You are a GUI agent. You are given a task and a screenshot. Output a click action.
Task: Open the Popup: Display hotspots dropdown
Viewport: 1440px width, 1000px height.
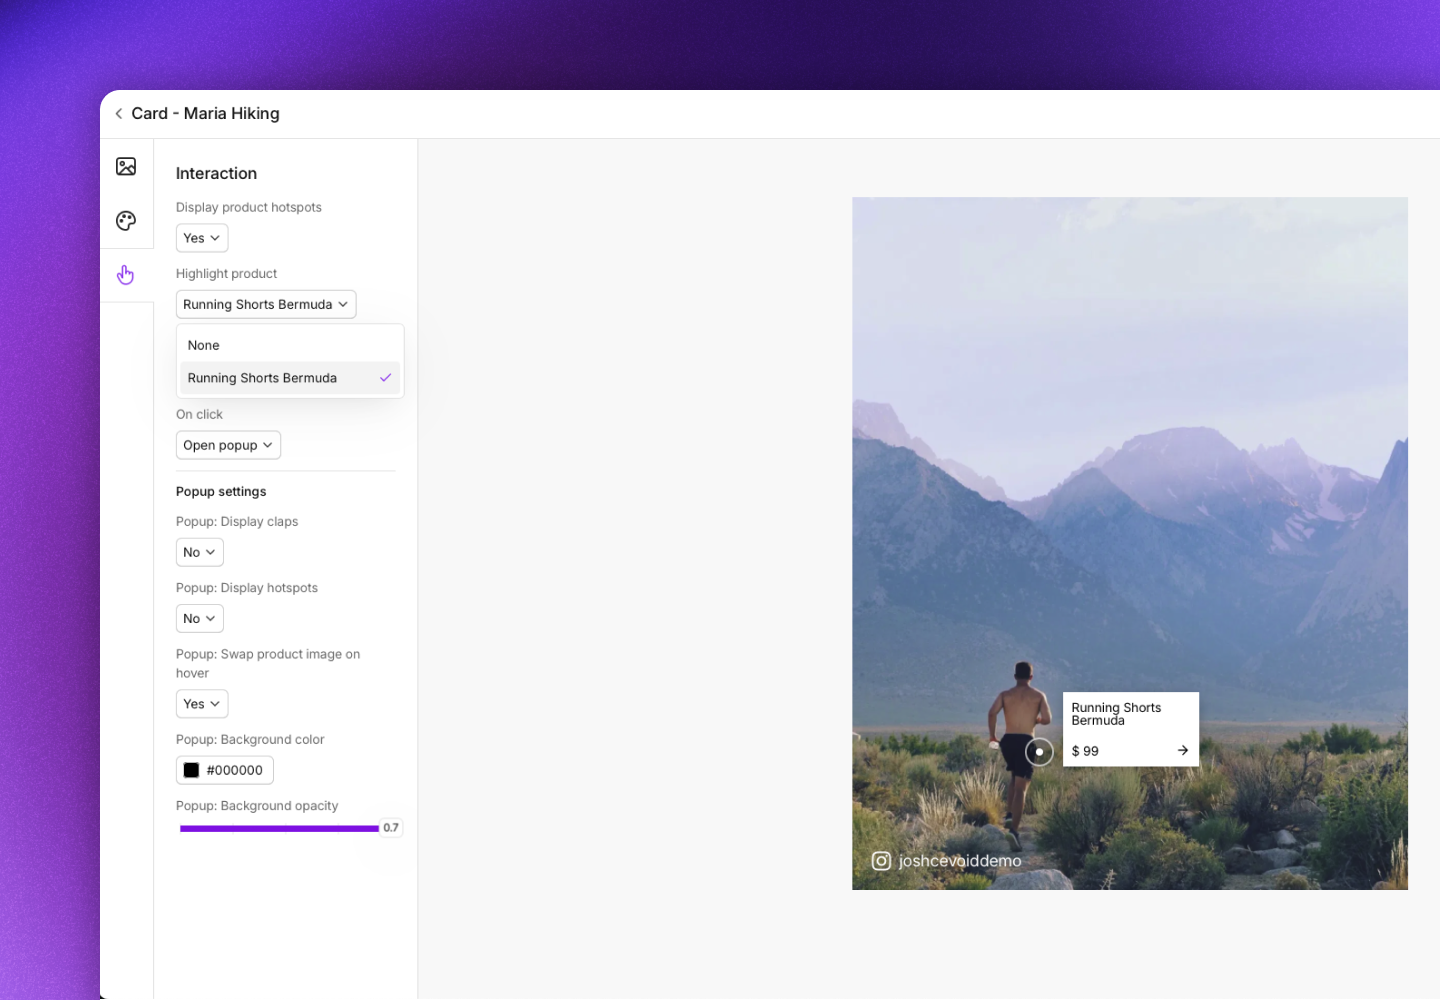(x=200, y=619)
